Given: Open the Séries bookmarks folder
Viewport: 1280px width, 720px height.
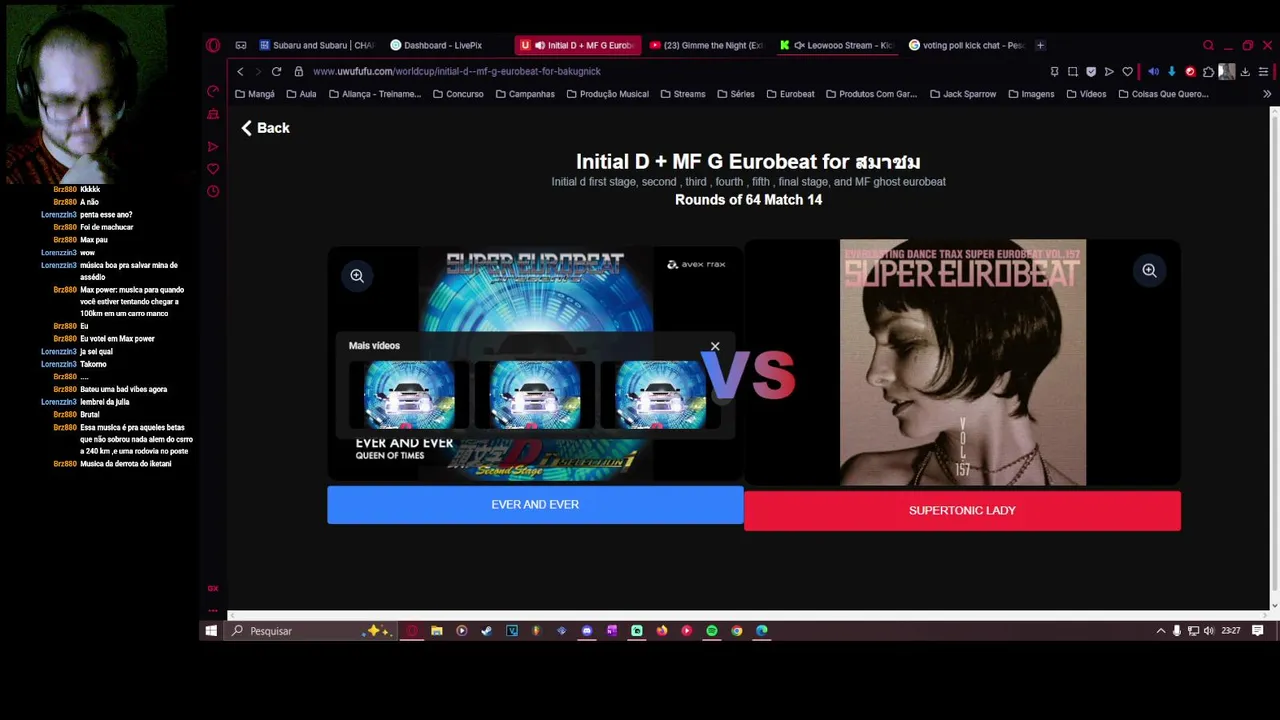Looking at the screenshot, I should coord(736,94).
